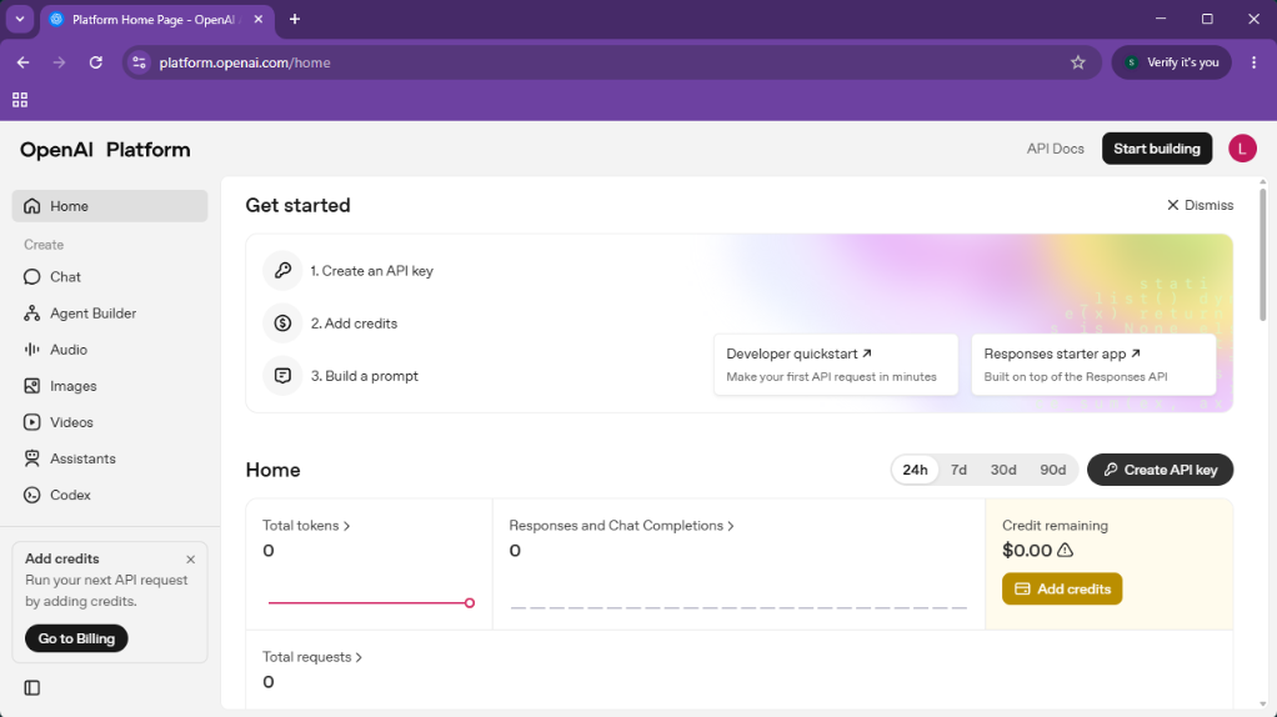Open the Developer quickstart card
The width and height of the screenshot is (1277, 717).
click(835, 365)
